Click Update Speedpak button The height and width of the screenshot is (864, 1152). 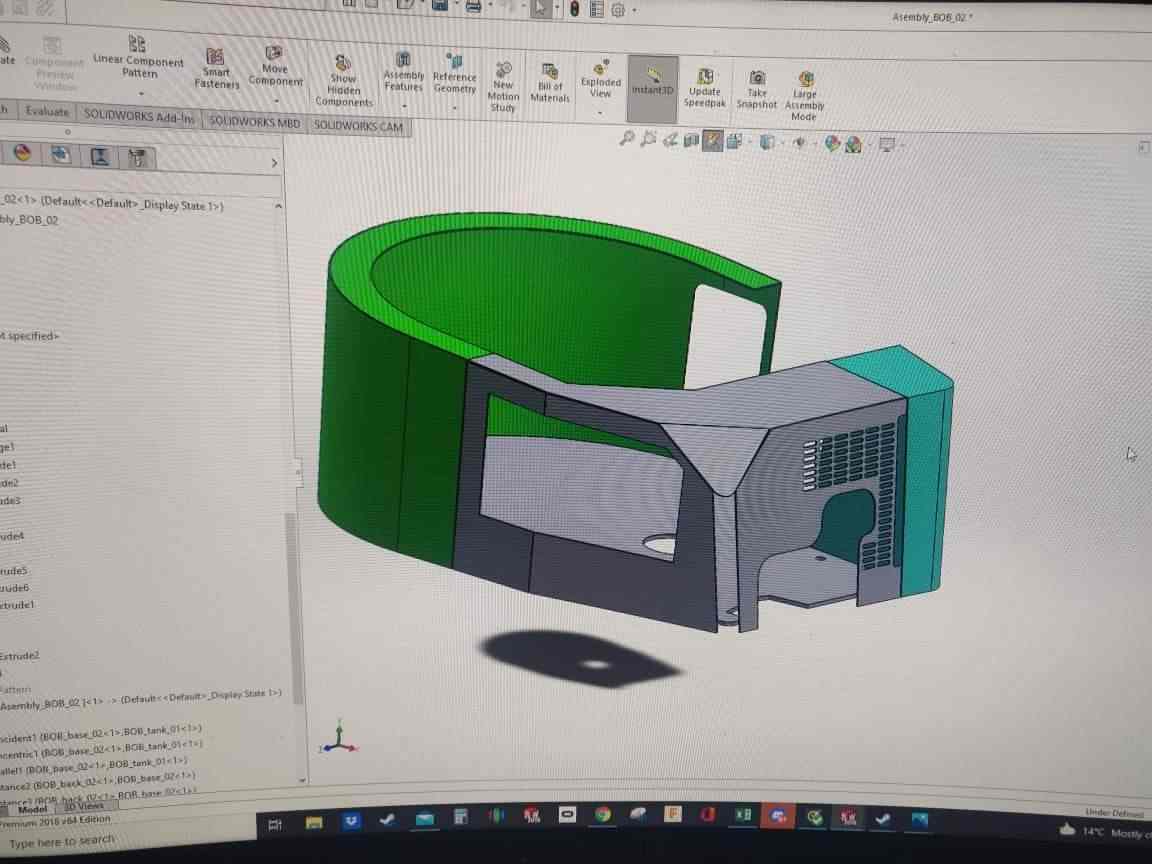coord(704,88)
